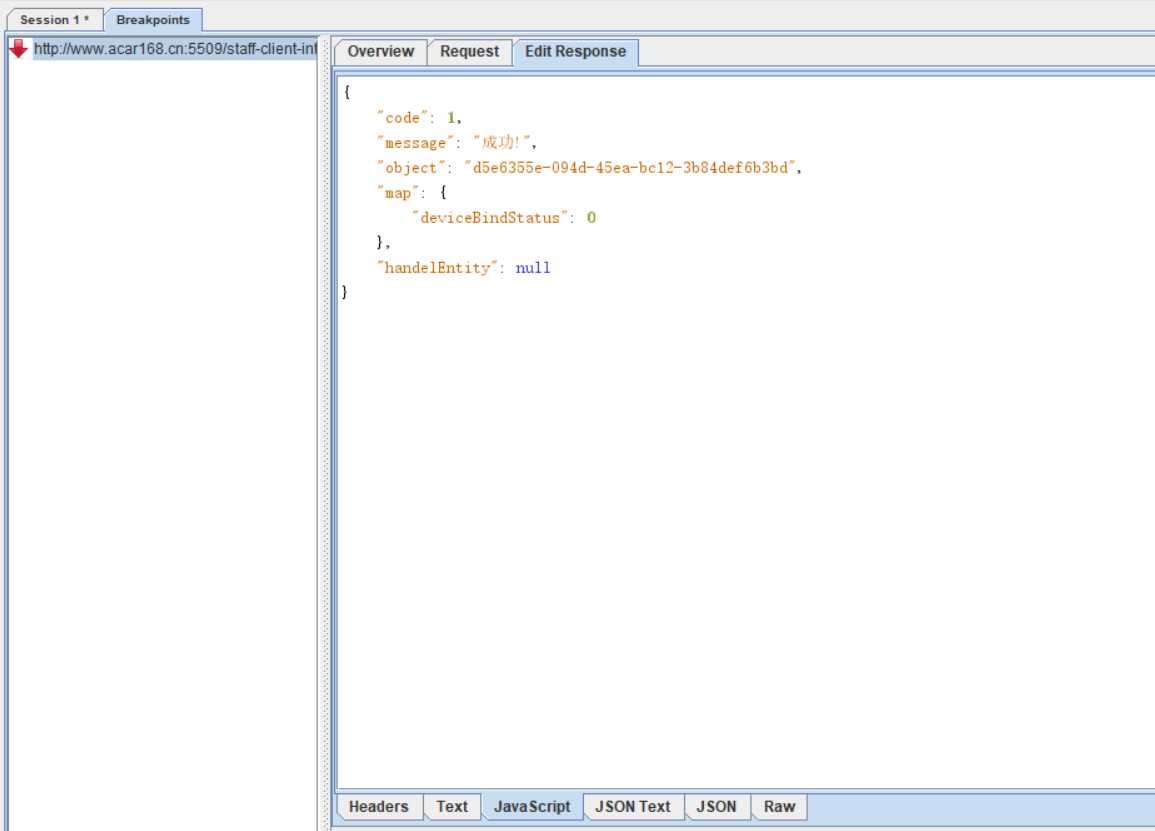This screenshot has width=1155, height=831.
Task: Click the object UUID value d5e6355e
Action: (x=630, y=168)
